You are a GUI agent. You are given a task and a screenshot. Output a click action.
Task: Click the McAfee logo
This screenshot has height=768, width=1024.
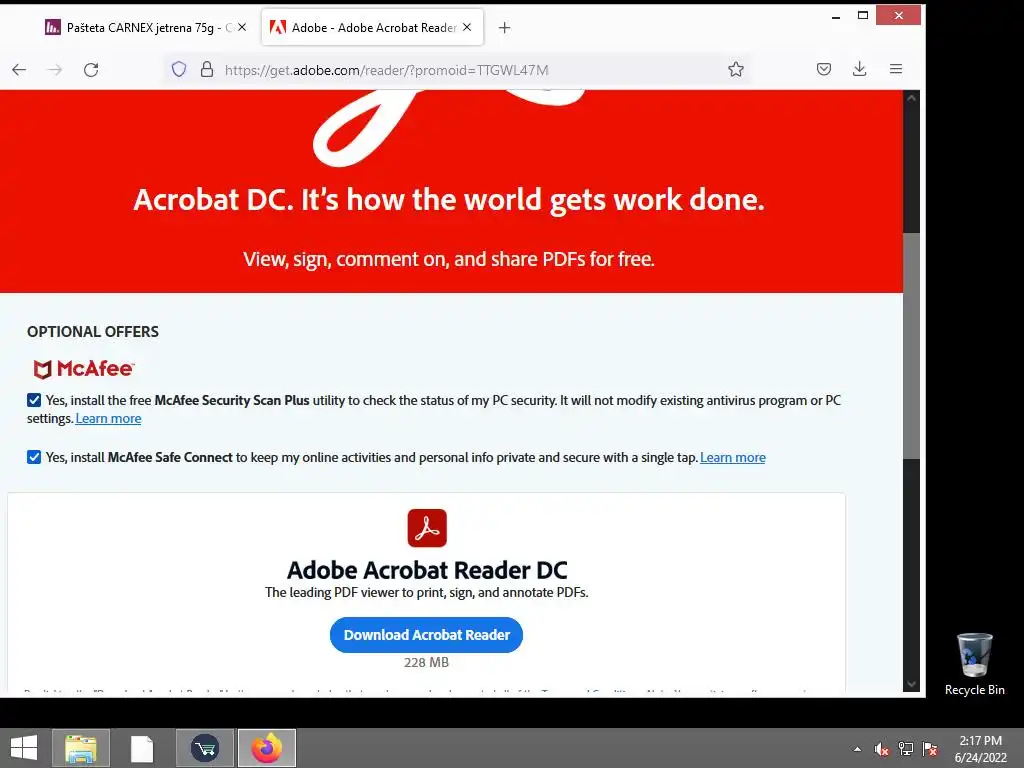[84, 369]
